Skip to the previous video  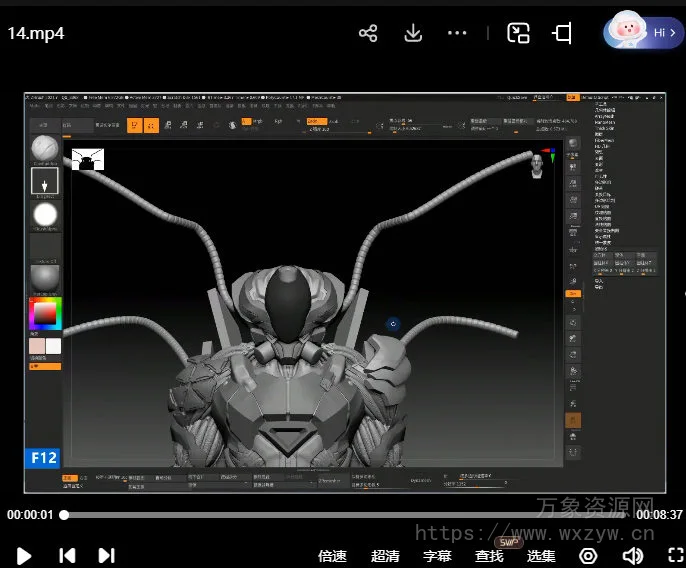click(x=66, y=555)
